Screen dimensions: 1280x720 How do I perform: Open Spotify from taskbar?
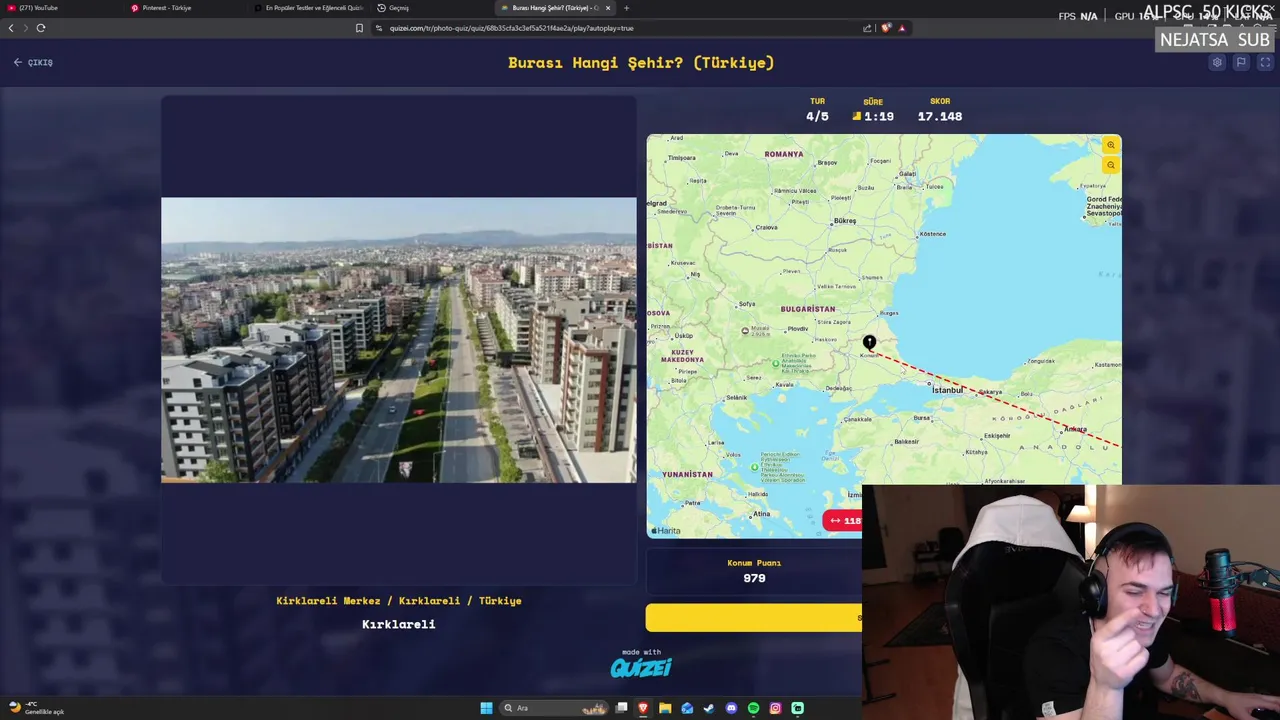pos(753,708)
